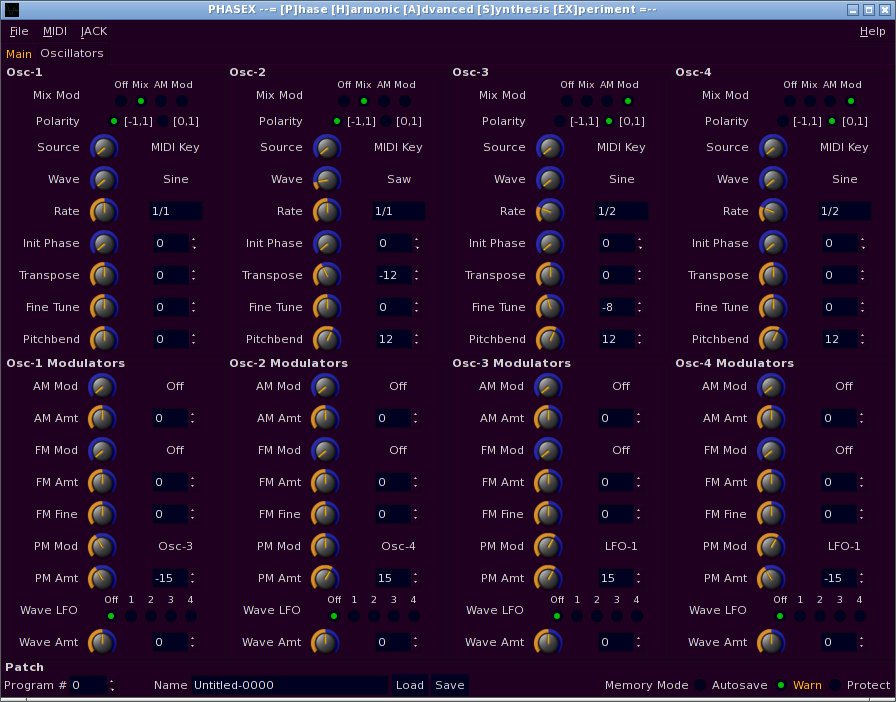
Task: Select Protect memory mode
Action: [835, 685]
